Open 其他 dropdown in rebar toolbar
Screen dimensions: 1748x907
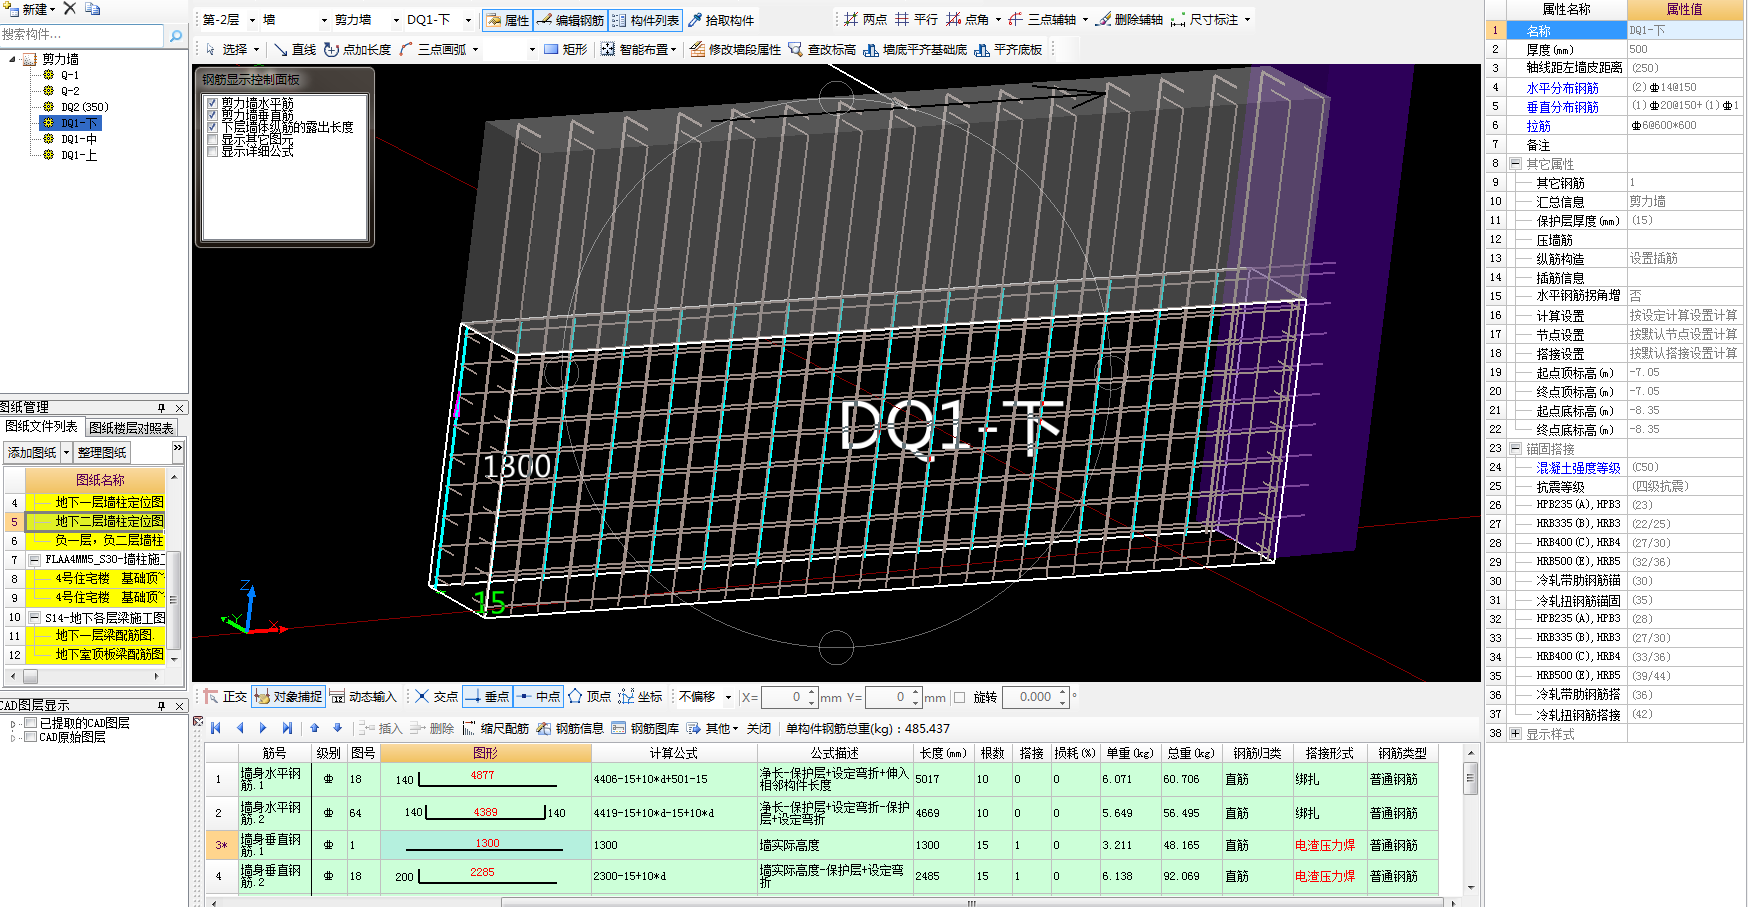tap(713, 728)
